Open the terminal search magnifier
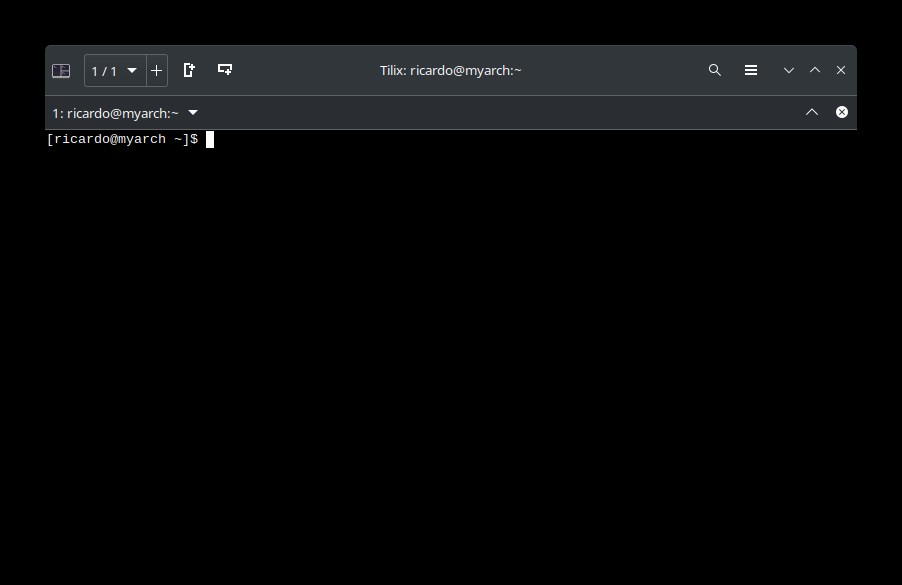The image size is (902, 585). tap(714, 70)
